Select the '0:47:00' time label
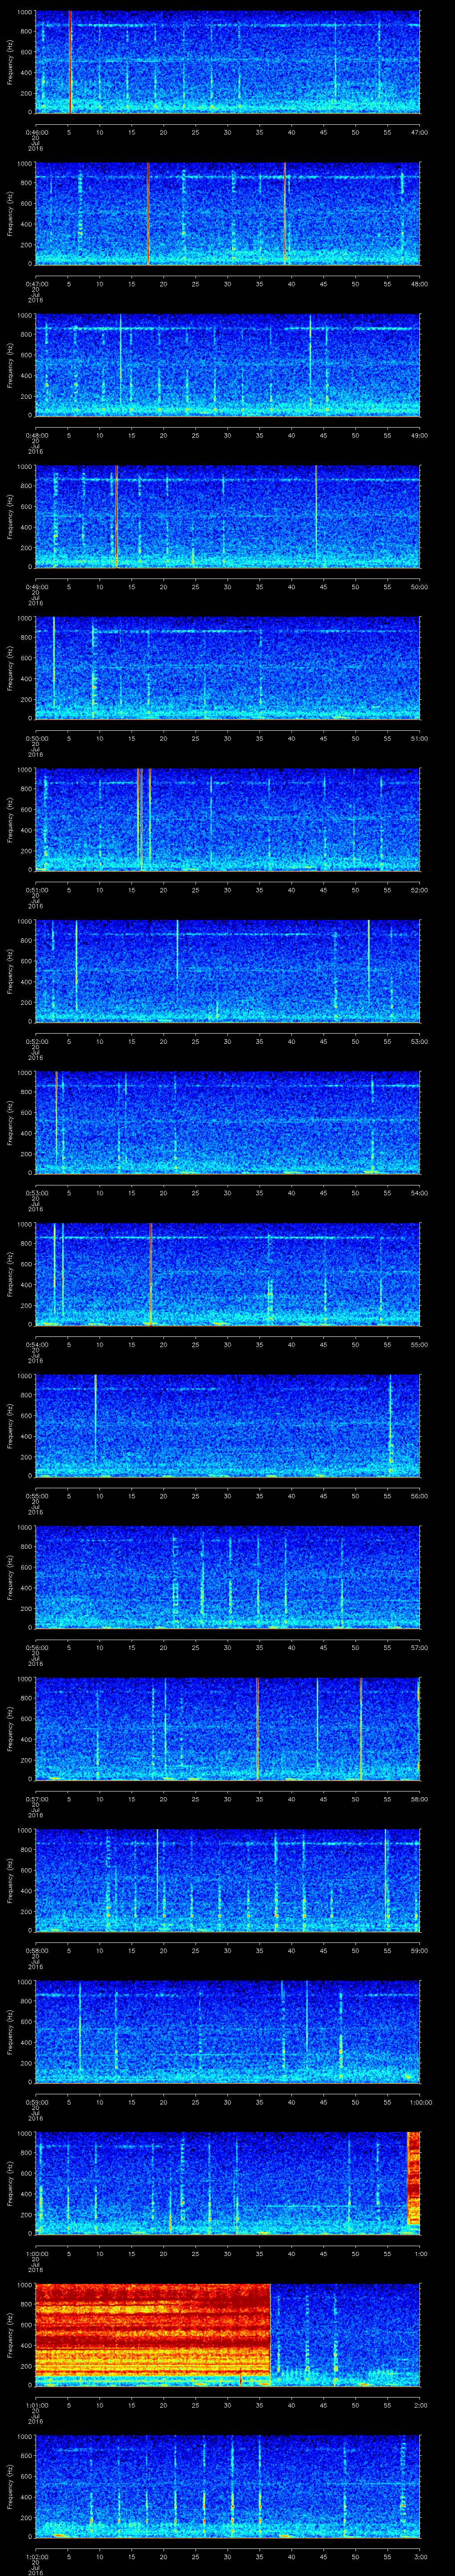 36,284
